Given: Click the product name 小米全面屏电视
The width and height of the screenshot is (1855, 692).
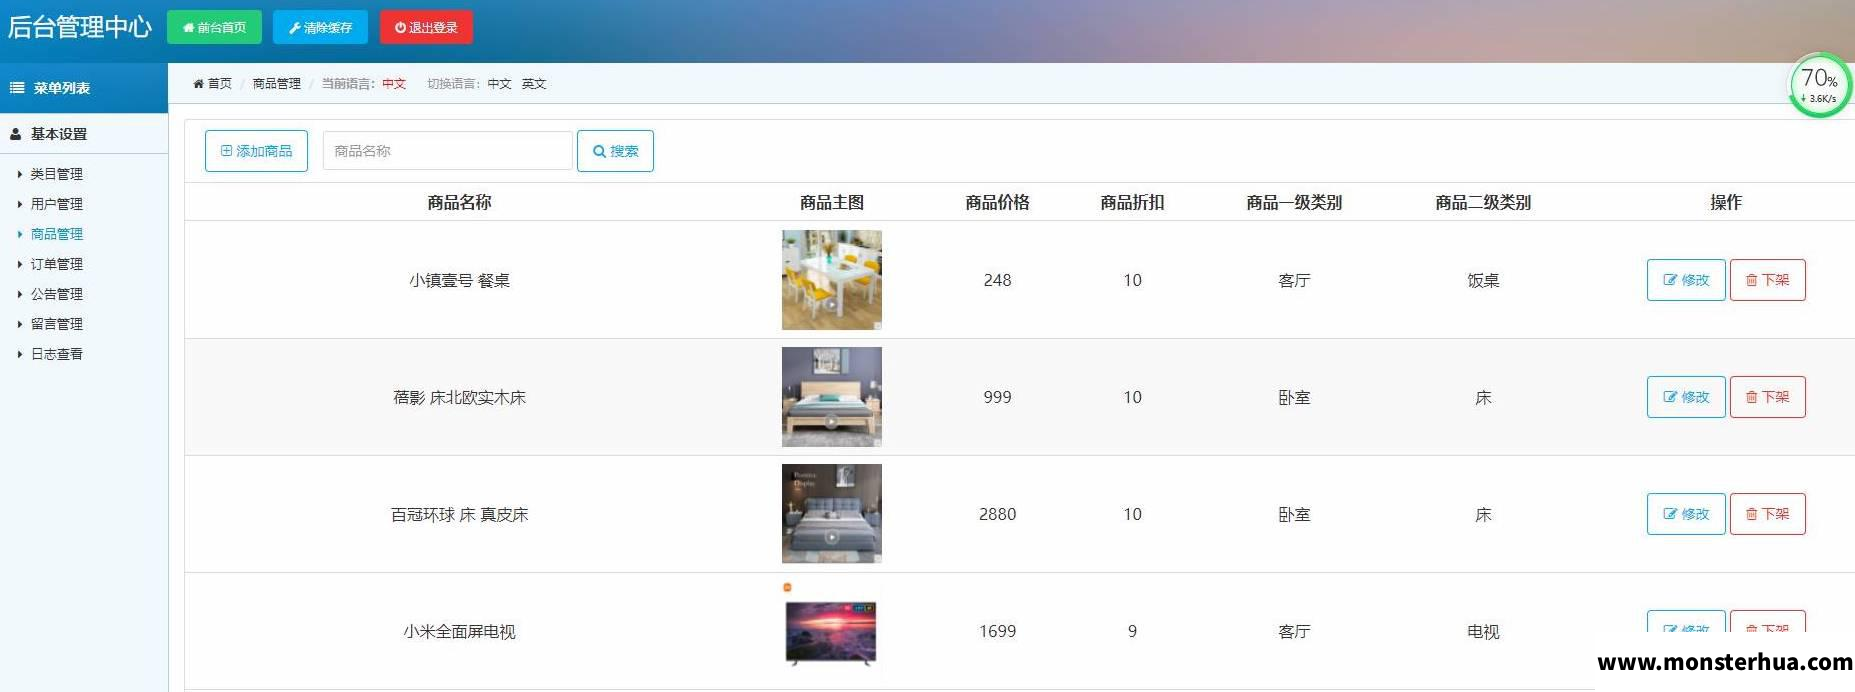Looking at the screenshot, I should [x=459, y=632].
